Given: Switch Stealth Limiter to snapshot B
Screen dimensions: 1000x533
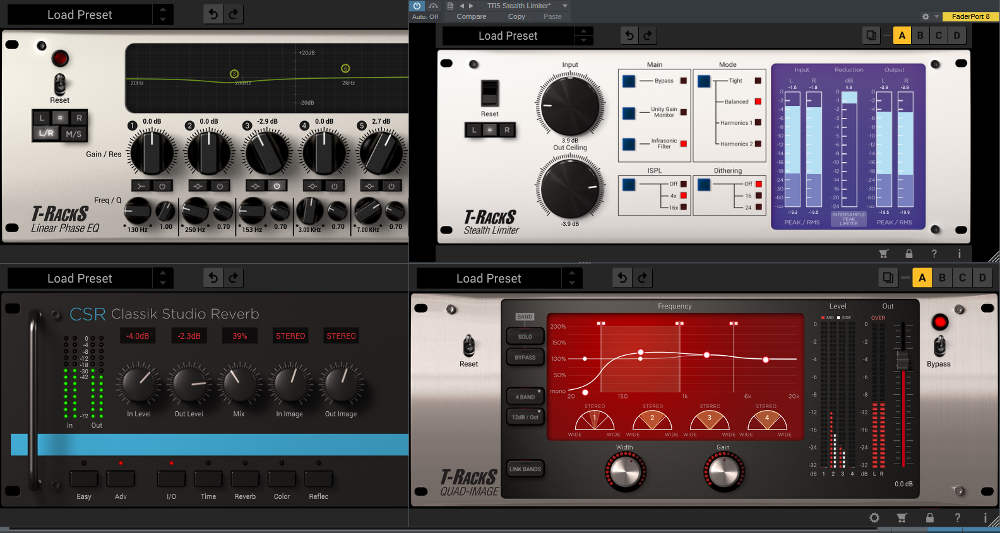Looking at the screenshot, I should (920, 36).
